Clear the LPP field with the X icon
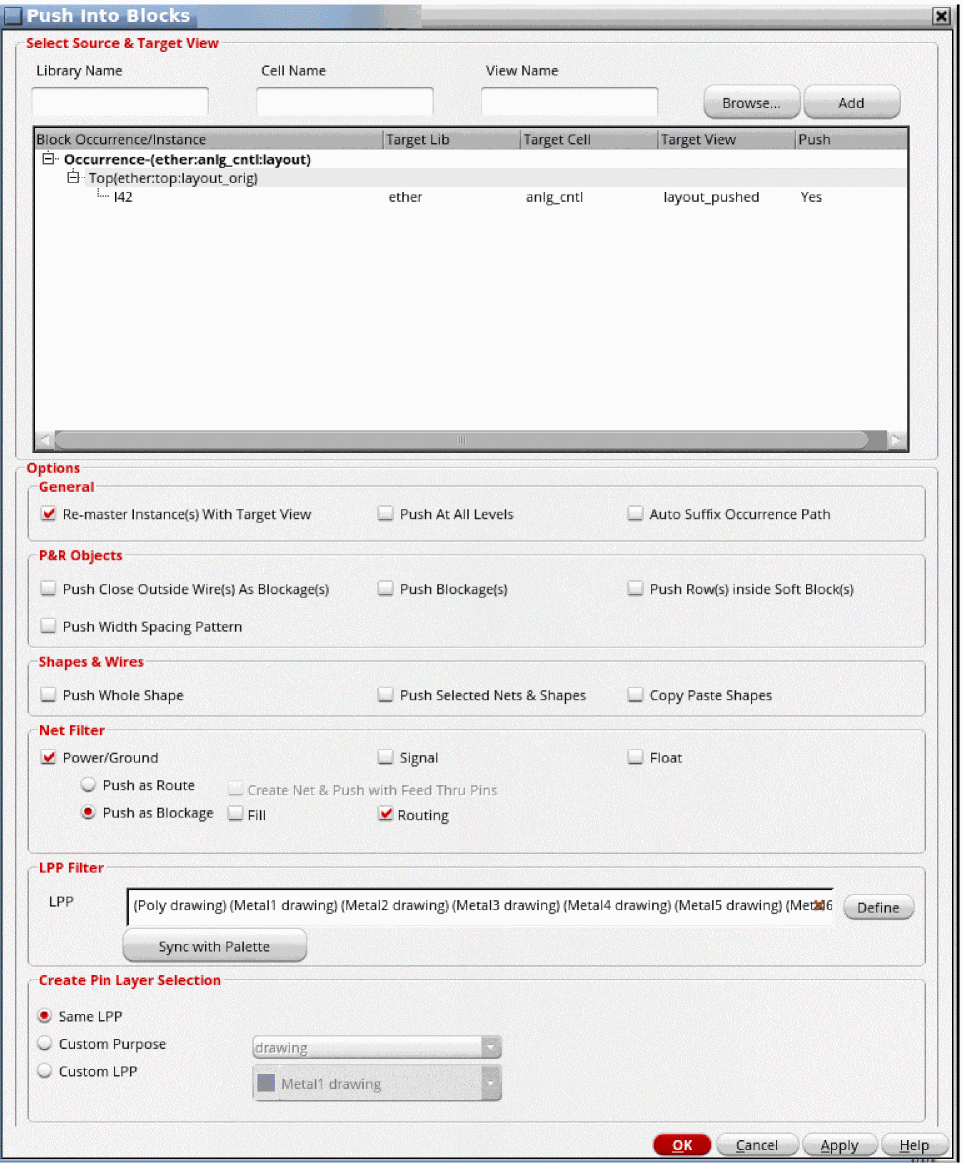The height and width of the screenshot is (1163, 963). (x=818, y=905)
